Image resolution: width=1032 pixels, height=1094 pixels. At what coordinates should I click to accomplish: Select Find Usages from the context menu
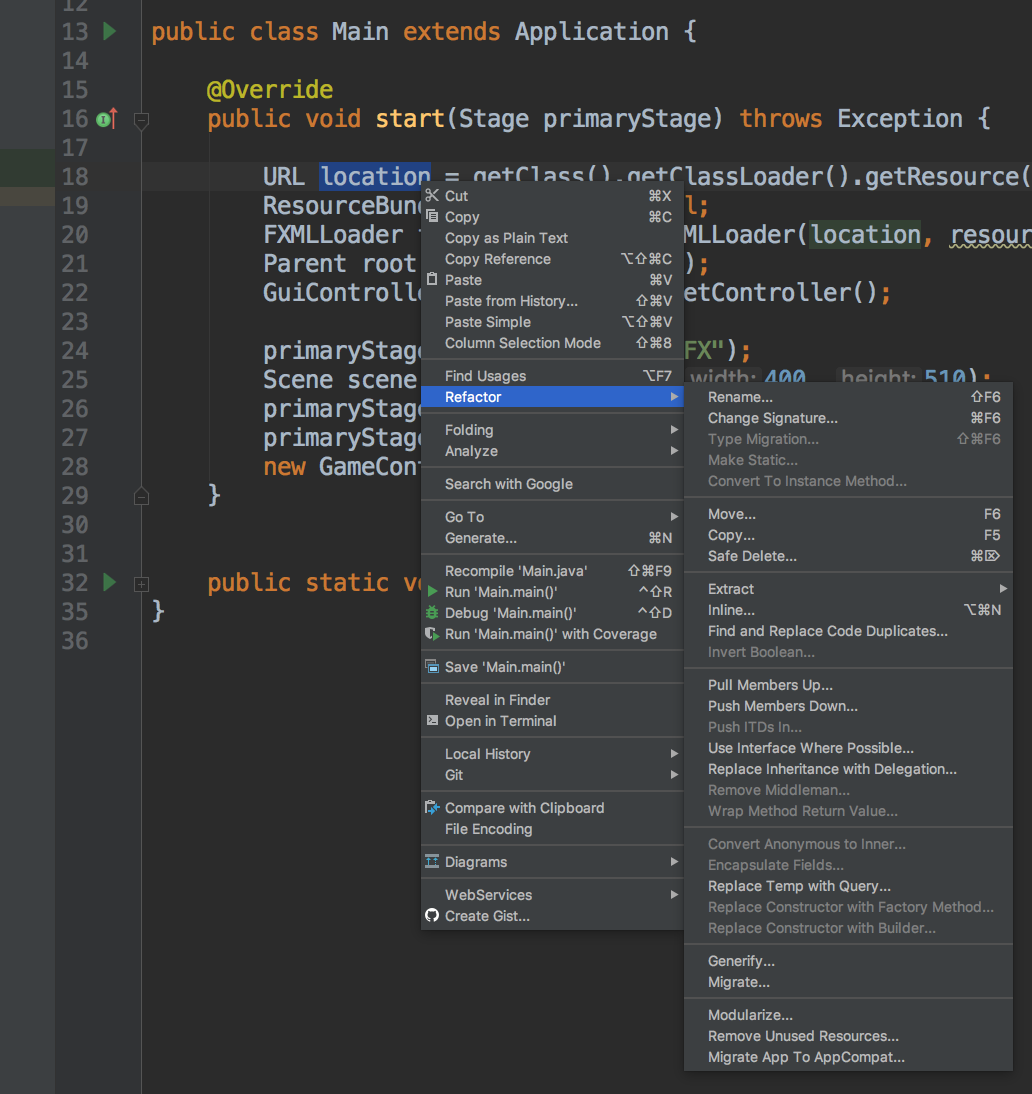(552, 375)
